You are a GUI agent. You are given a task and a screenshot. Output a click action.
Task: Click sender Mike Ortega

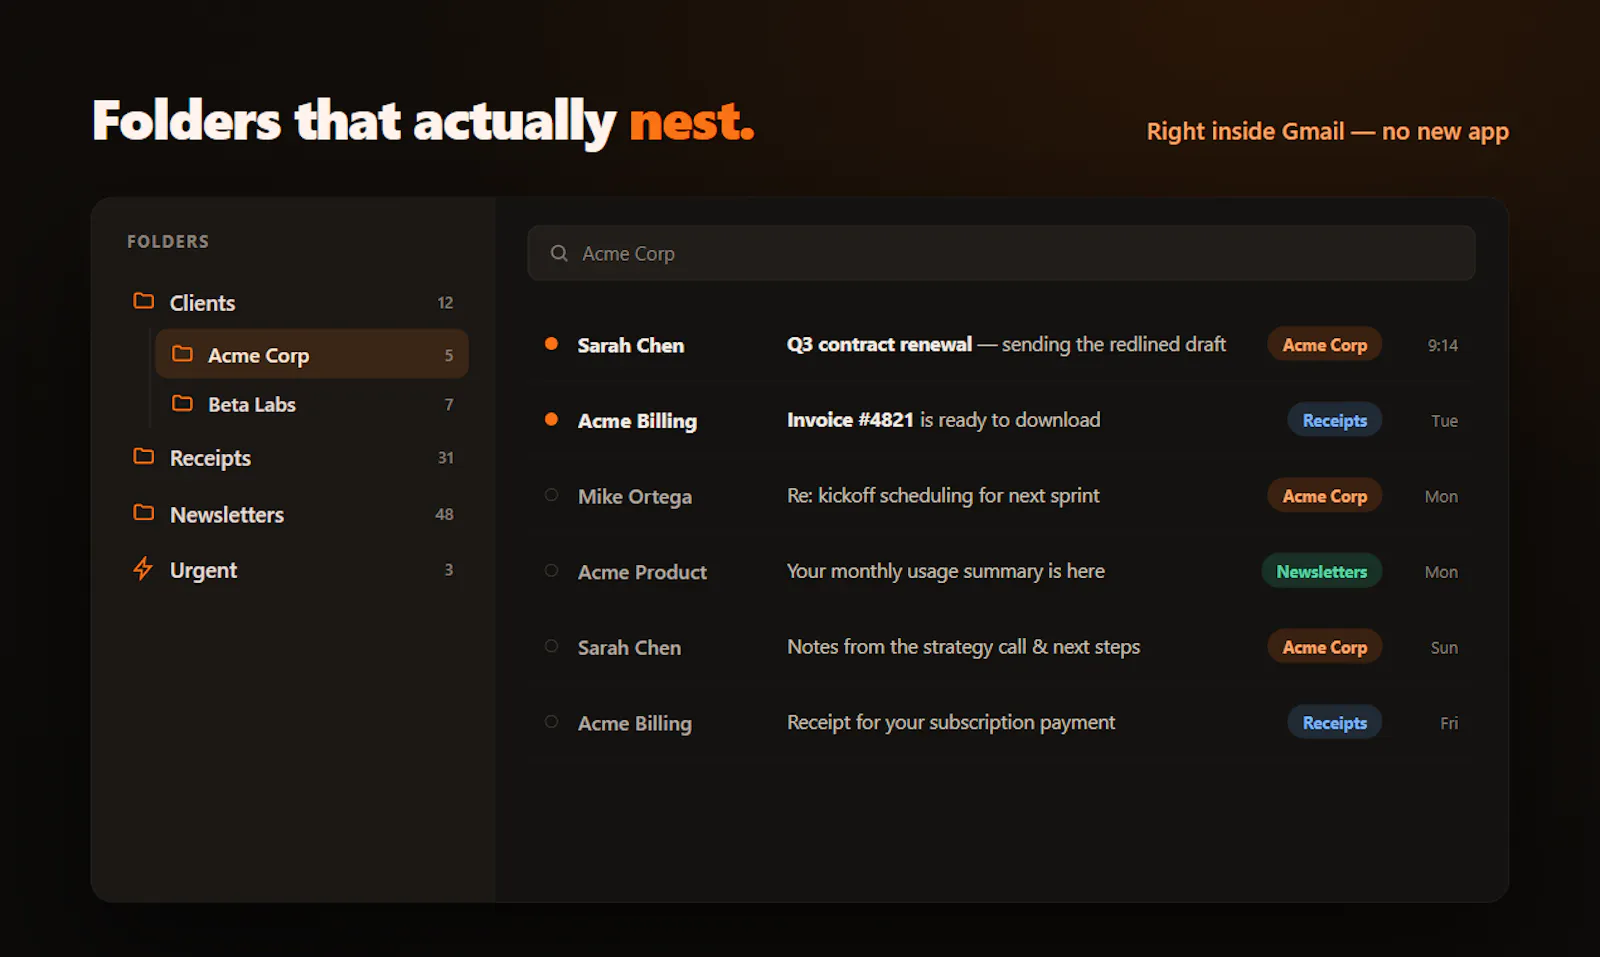pos(635,496)
